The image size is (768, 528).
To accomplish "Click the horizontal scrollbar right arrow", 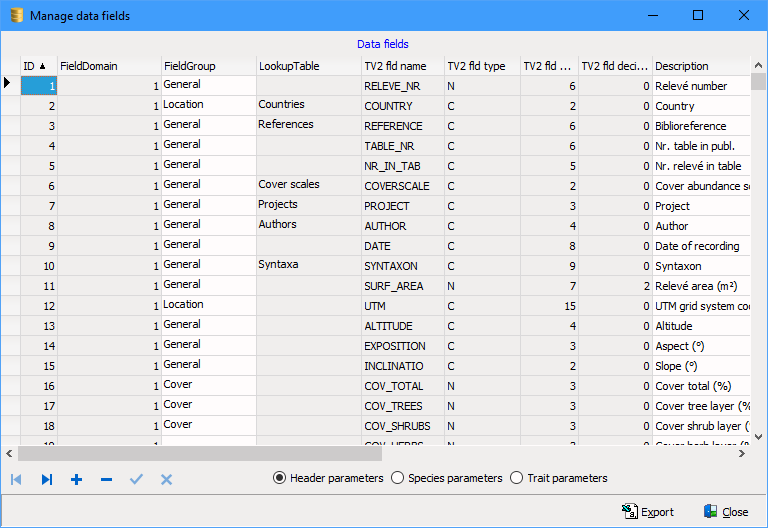I will tap(742, 453).
